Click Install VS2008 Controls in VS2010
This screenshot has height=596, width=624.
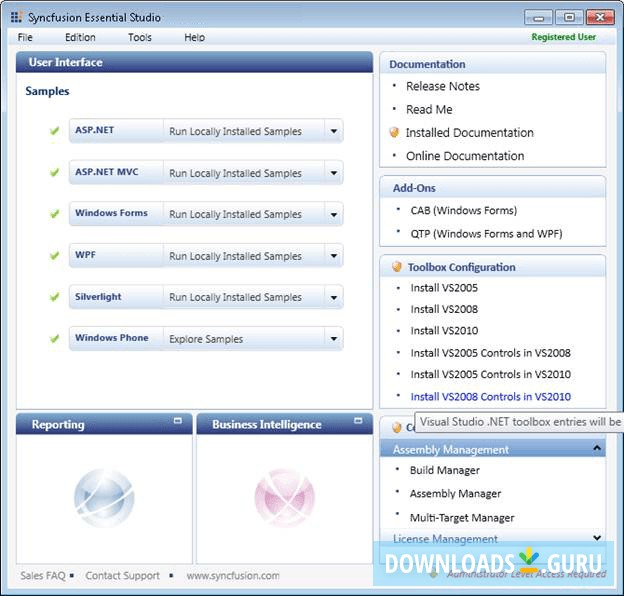[x=491, y=397]
